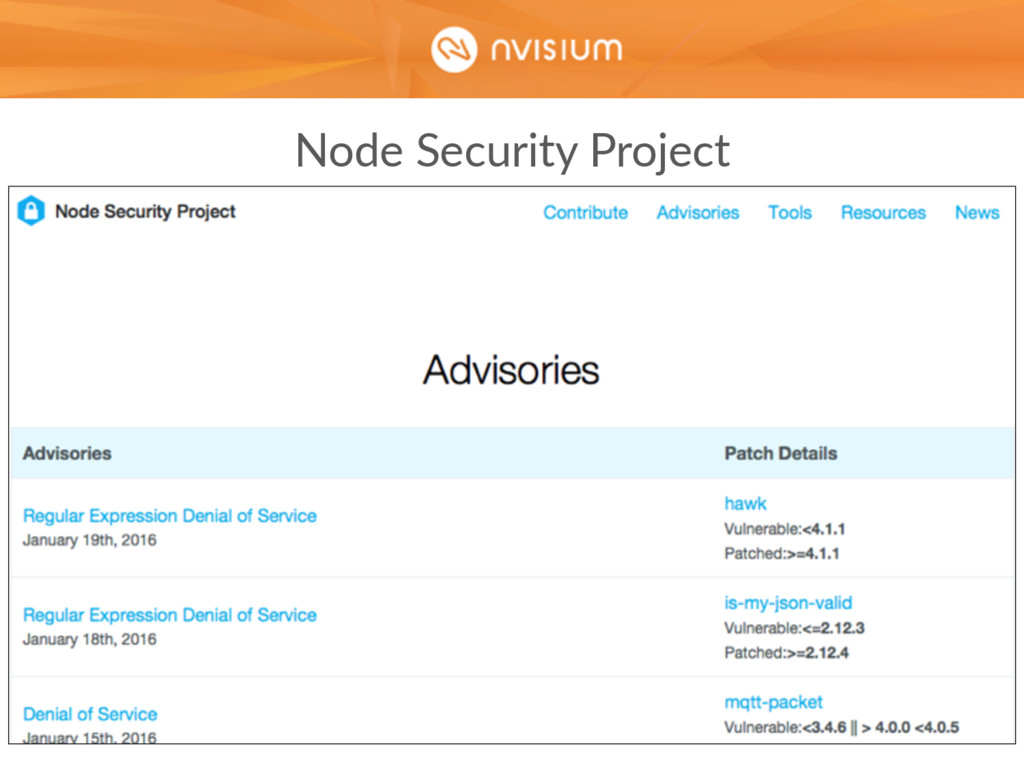
Task: Open the Denial of Service advisory link
Action: [x=90, y=714]
